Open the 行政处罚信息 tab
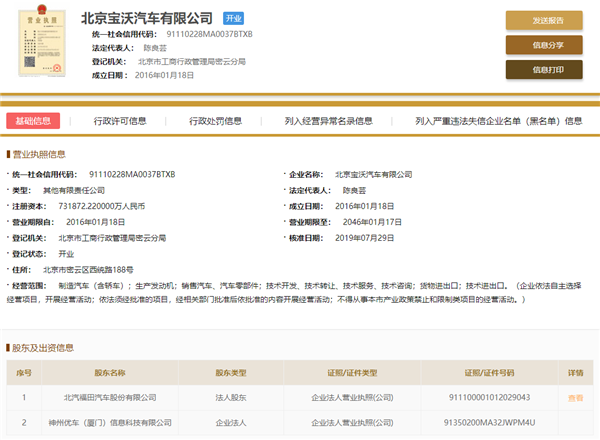The height and width of the screenshot is (440, 600). coord(215,121)
